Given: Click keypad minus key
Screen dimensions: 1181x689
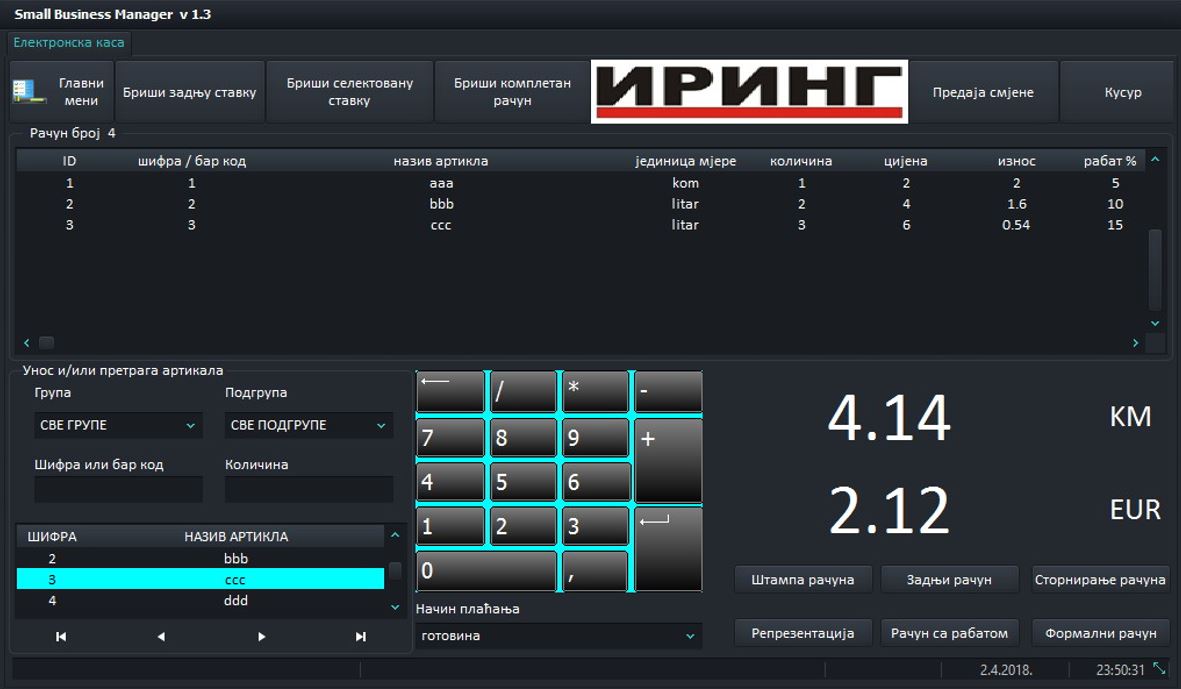Looking at the screenshot, I should coord(668,392).
